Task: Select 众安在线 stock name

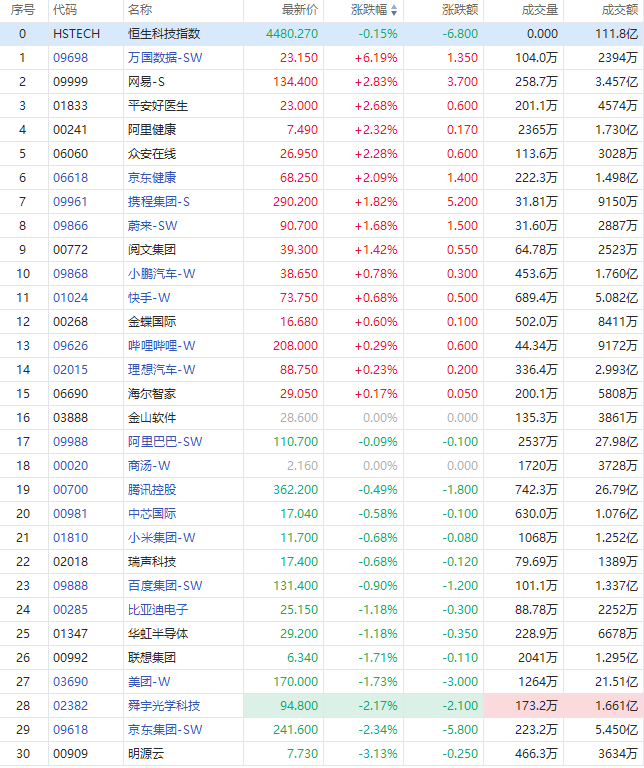Action: (152, 154)
